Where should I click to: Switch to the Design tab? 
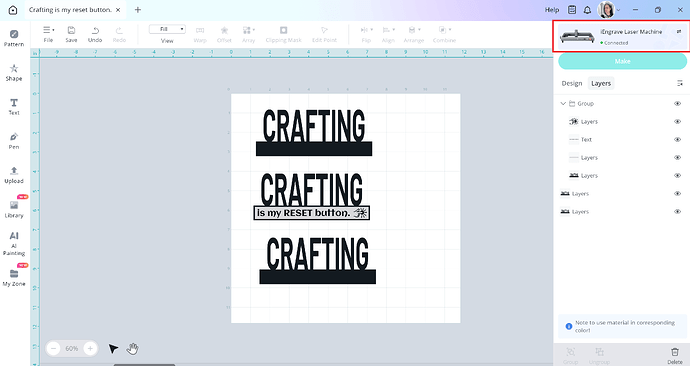click(x=572, y=83)
